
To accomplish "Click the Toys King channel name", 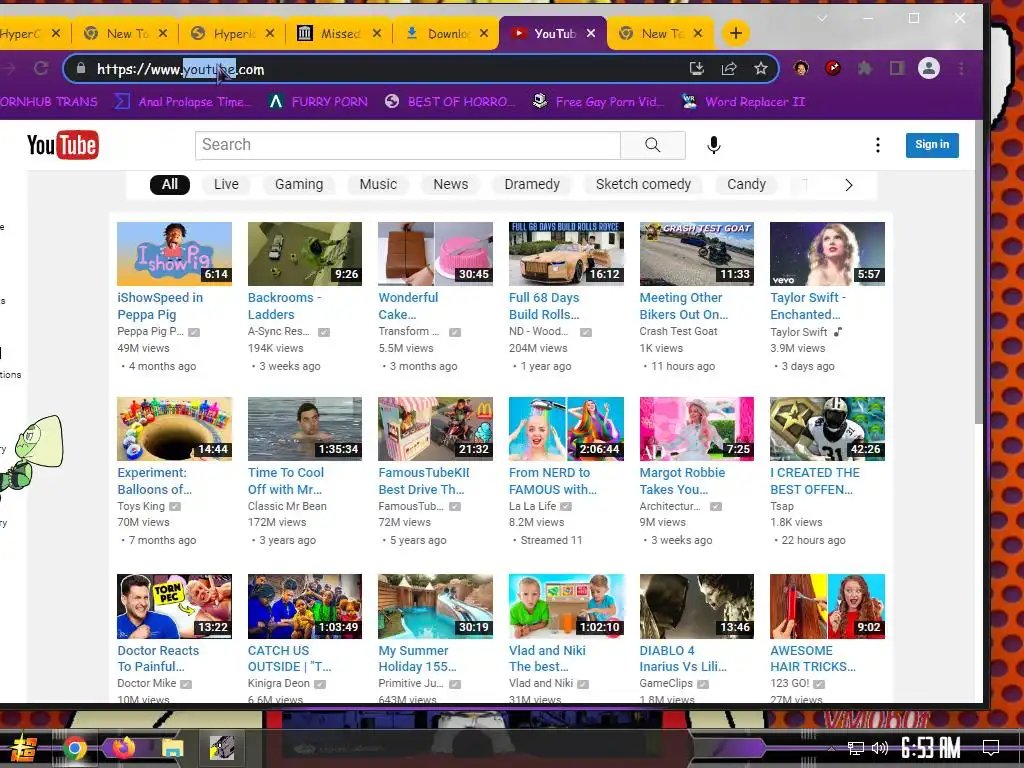I will [141, 506].
